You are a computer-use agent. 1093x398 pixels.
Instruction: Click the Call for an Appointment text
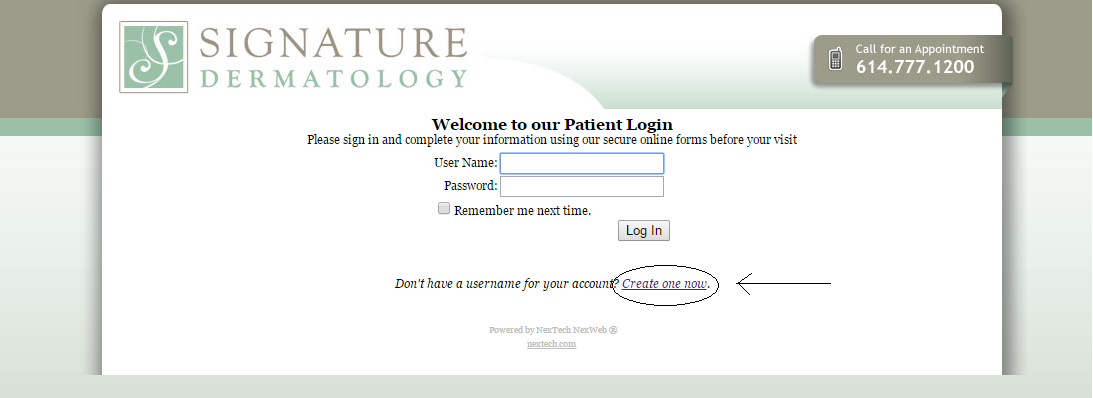pos(919,49)
